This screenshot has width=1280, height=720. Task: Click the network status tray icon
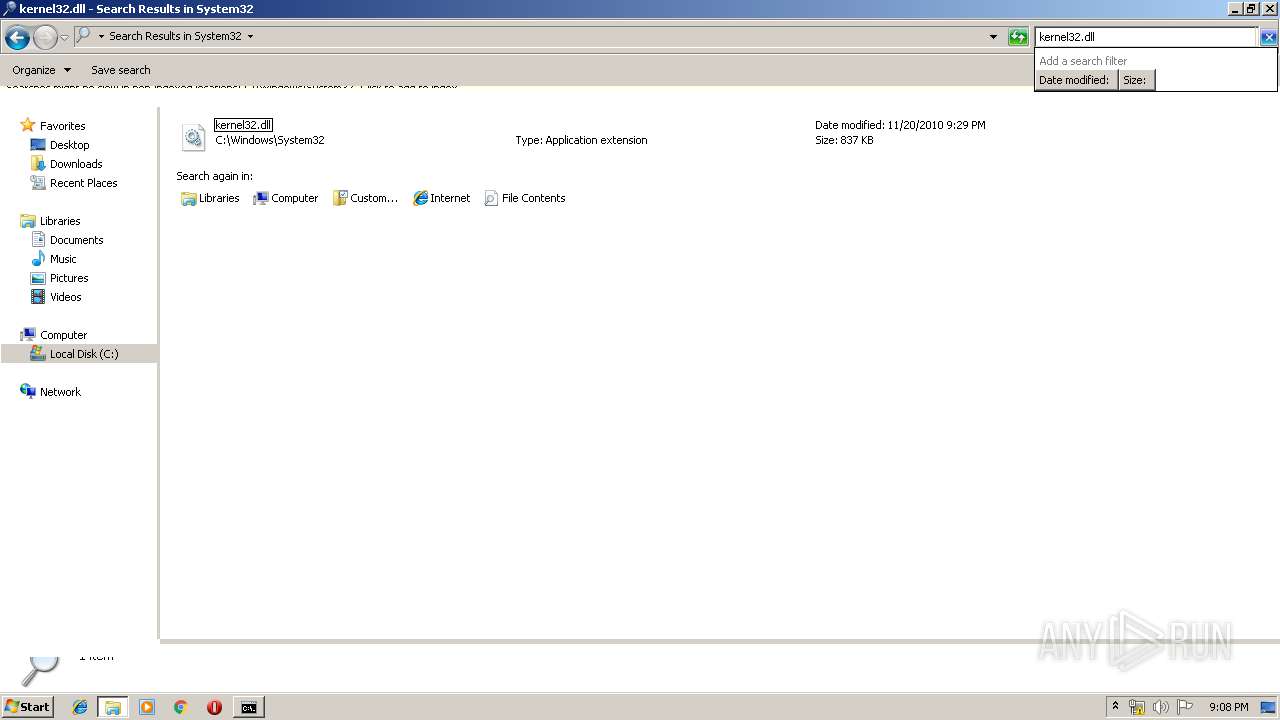[1137, 707]
